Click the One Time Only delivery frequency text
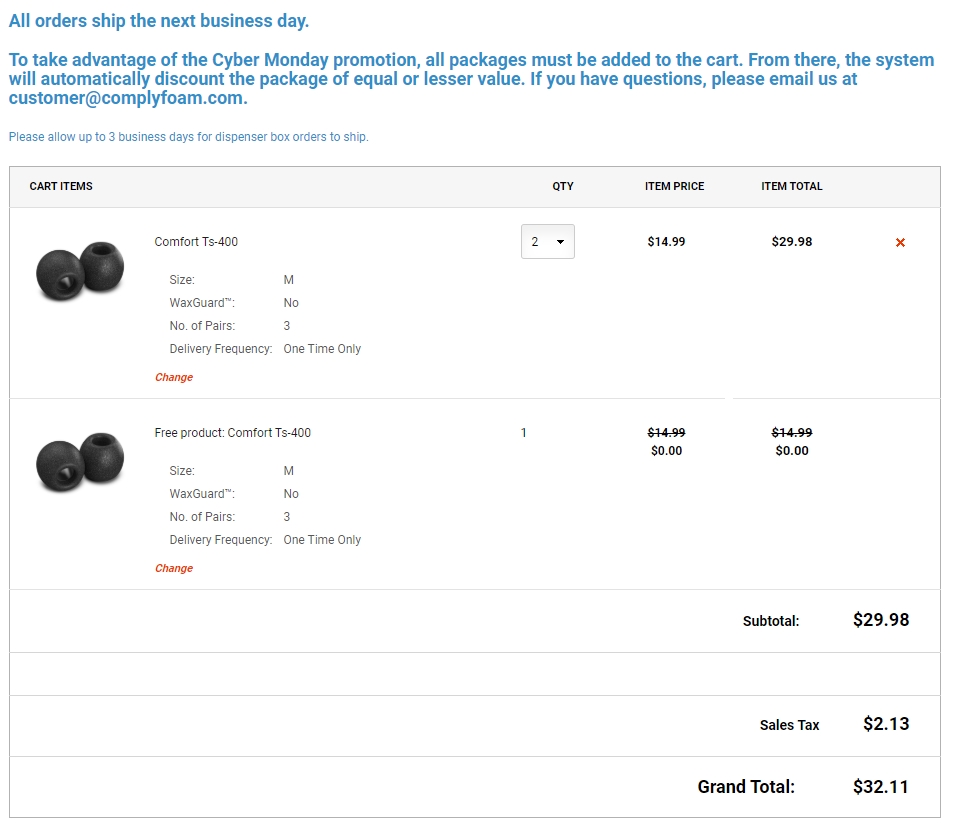956x827 pixels. click(x=321, y=349)
